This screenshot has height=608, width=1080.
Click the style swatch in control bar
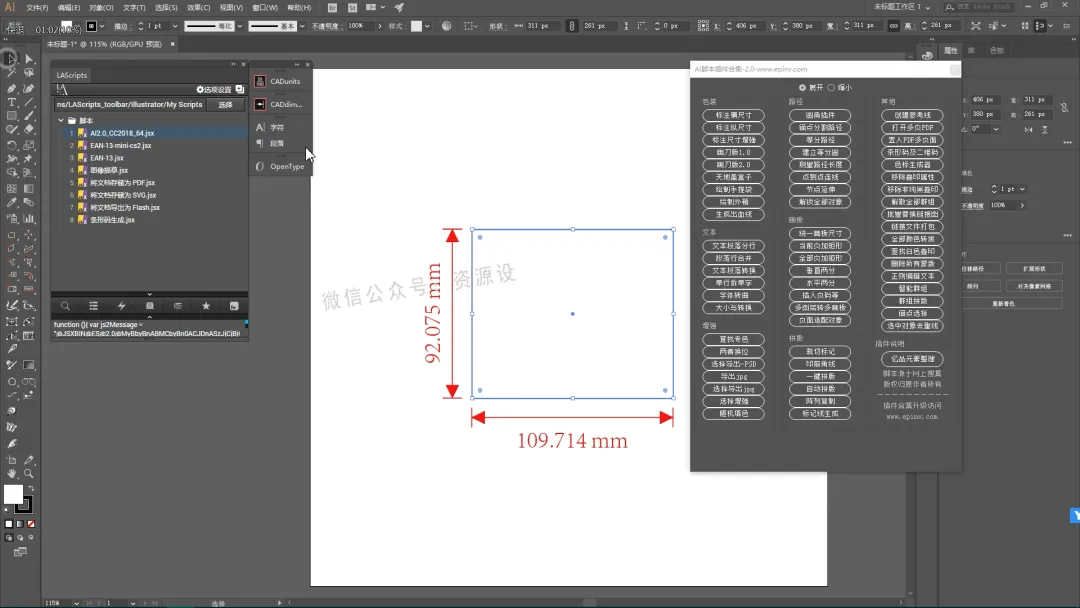[417, 26]
